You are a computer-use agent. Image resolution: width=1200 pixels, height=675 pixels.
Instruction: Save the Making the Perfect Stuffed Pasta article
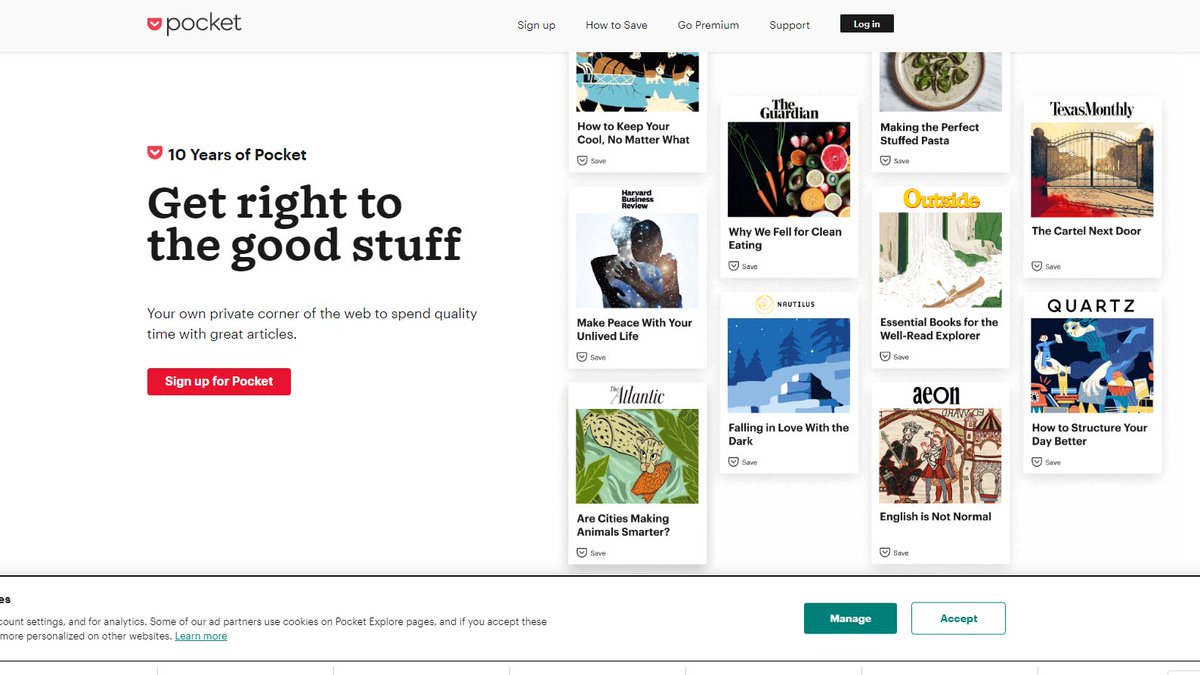[x=895, y=161]
